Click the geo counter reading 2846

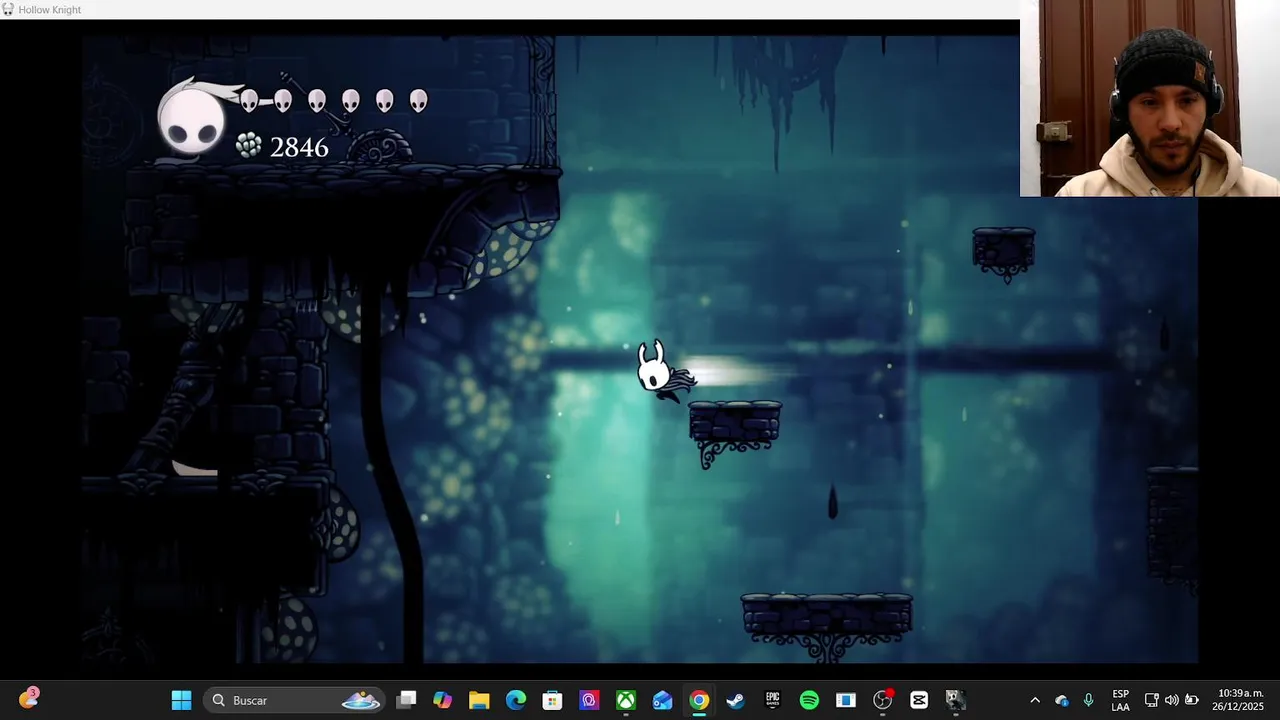pos(298,148)
